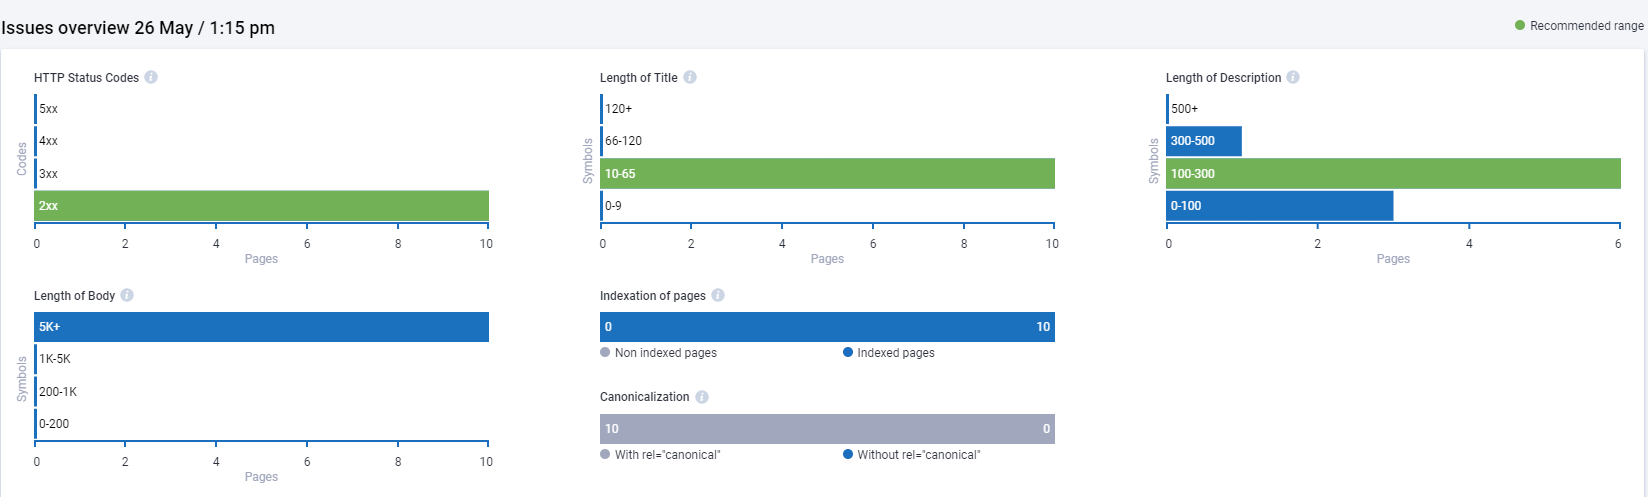Toggle Without rel="canonical" legend item
The width and height of the screenshot is (1648, 497).
[912, 455]
